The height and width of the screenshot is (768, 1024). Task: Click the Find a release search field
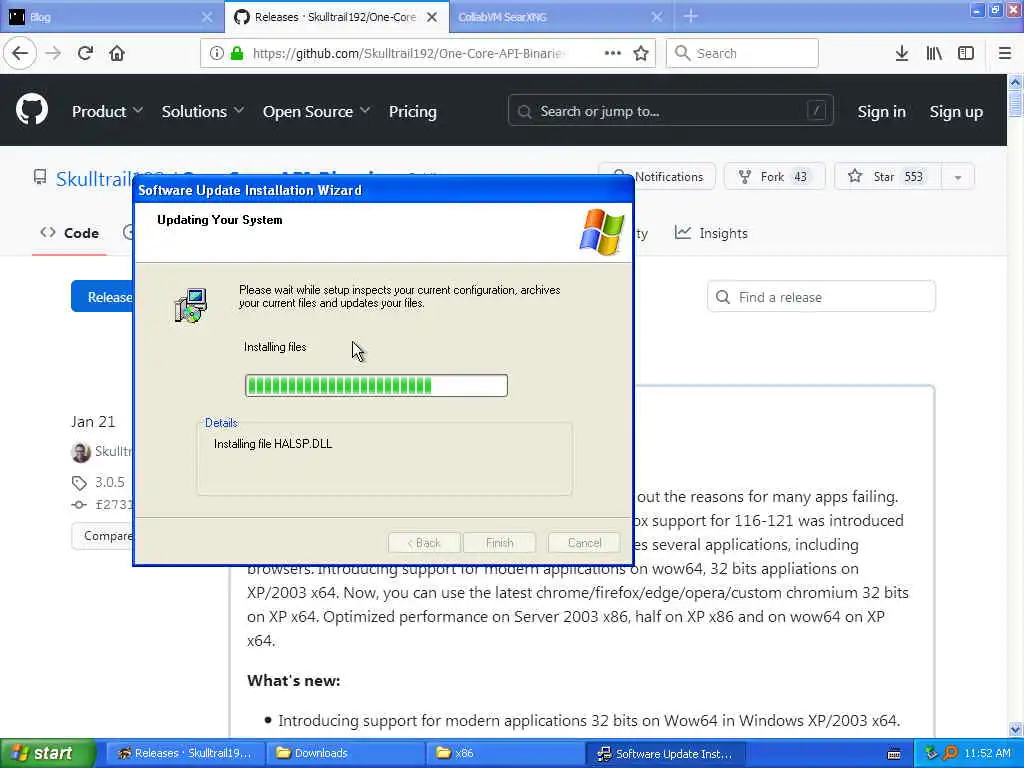pos(821,297)
